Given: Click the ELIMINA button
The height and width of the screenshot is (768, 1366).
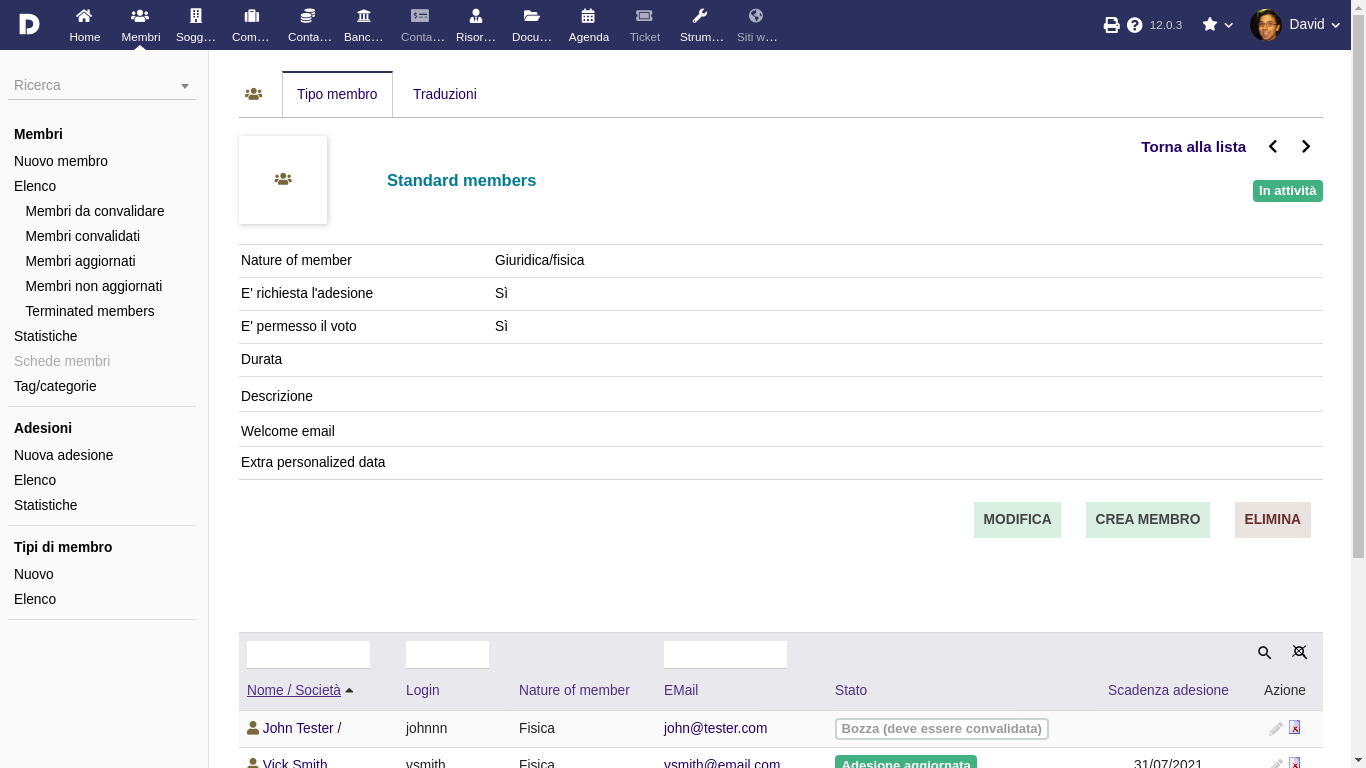Looking at the screenshot, I should click(x=1273, y=520).
